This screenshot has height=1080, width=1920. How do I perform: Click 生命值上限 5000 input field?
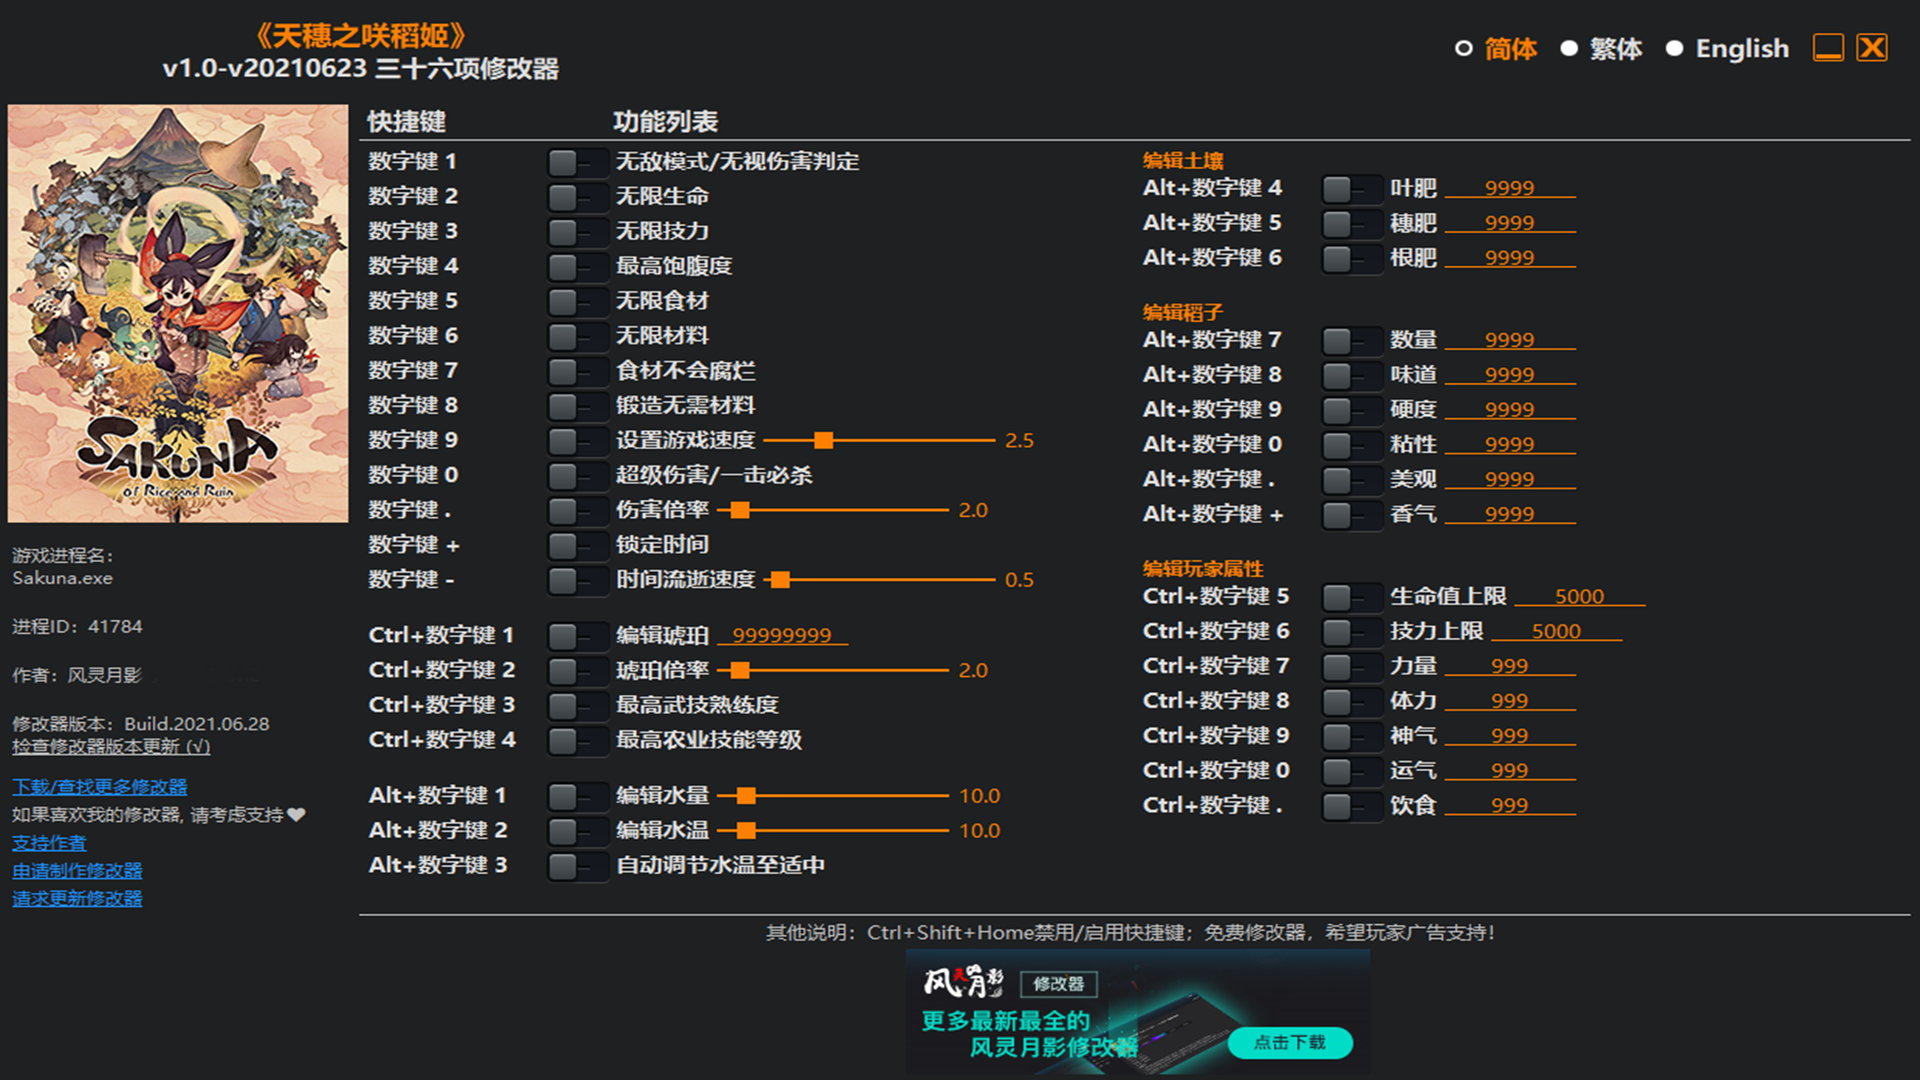point(1579,597)
